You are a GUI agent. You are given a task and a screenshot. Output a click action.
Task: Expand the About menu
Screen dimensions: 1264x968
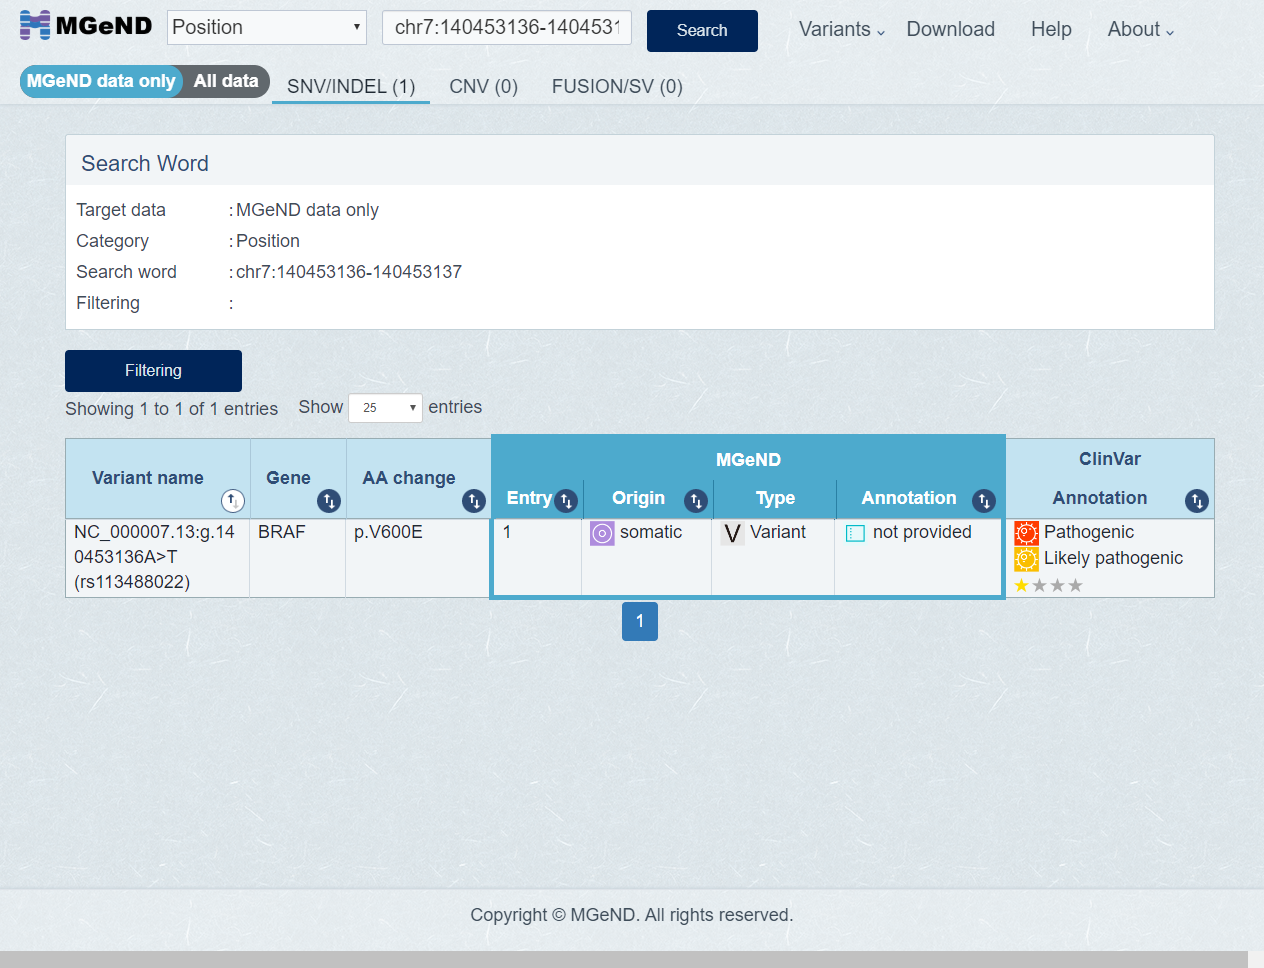click(1141, 30)
